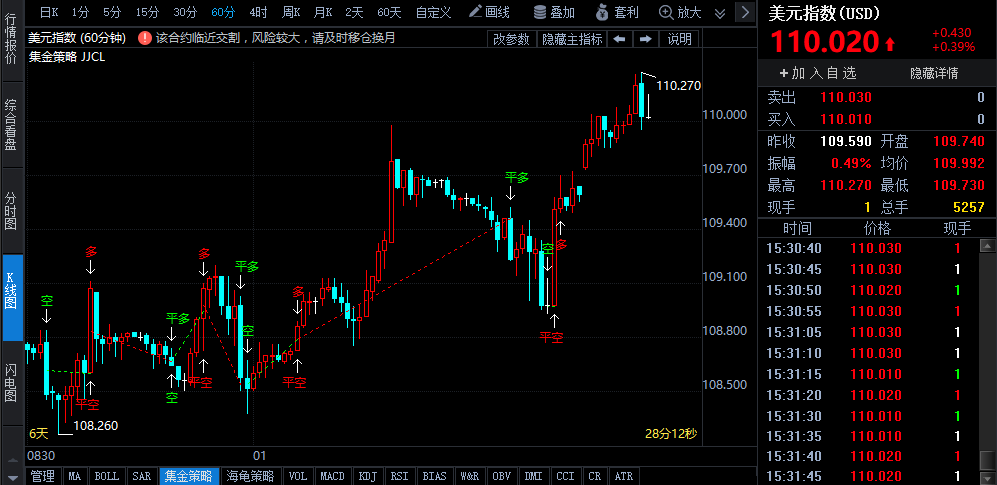Click the 隐藏主指标 button
The width and height of the screenshot is (997, 485).
click(x=572, y=39)
